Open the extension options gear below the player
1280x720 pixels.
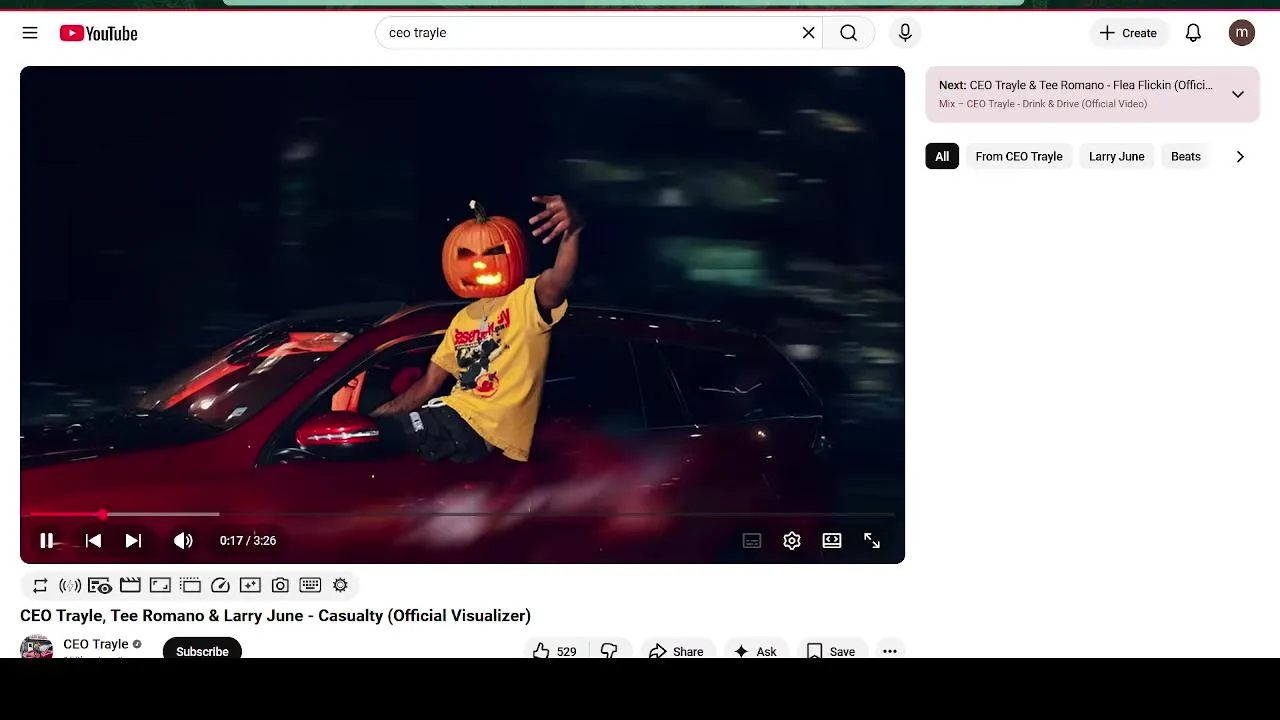[340, 585]
